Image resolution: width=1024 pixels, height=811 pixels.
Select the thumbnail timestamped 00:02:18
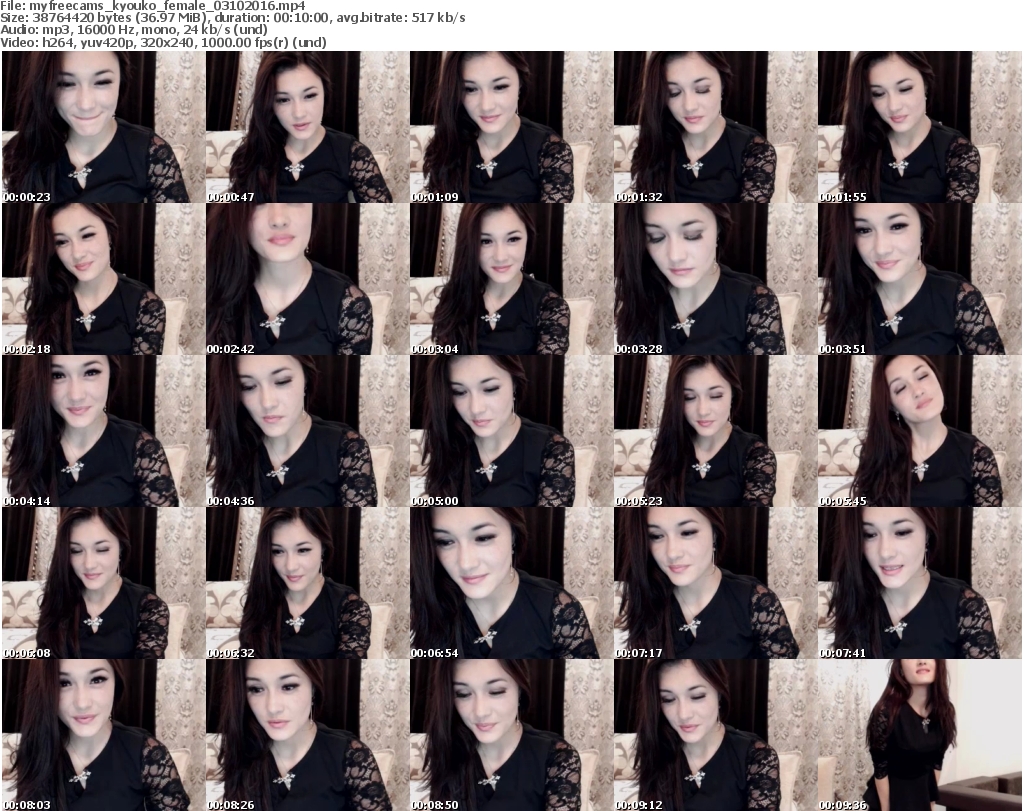103,279
